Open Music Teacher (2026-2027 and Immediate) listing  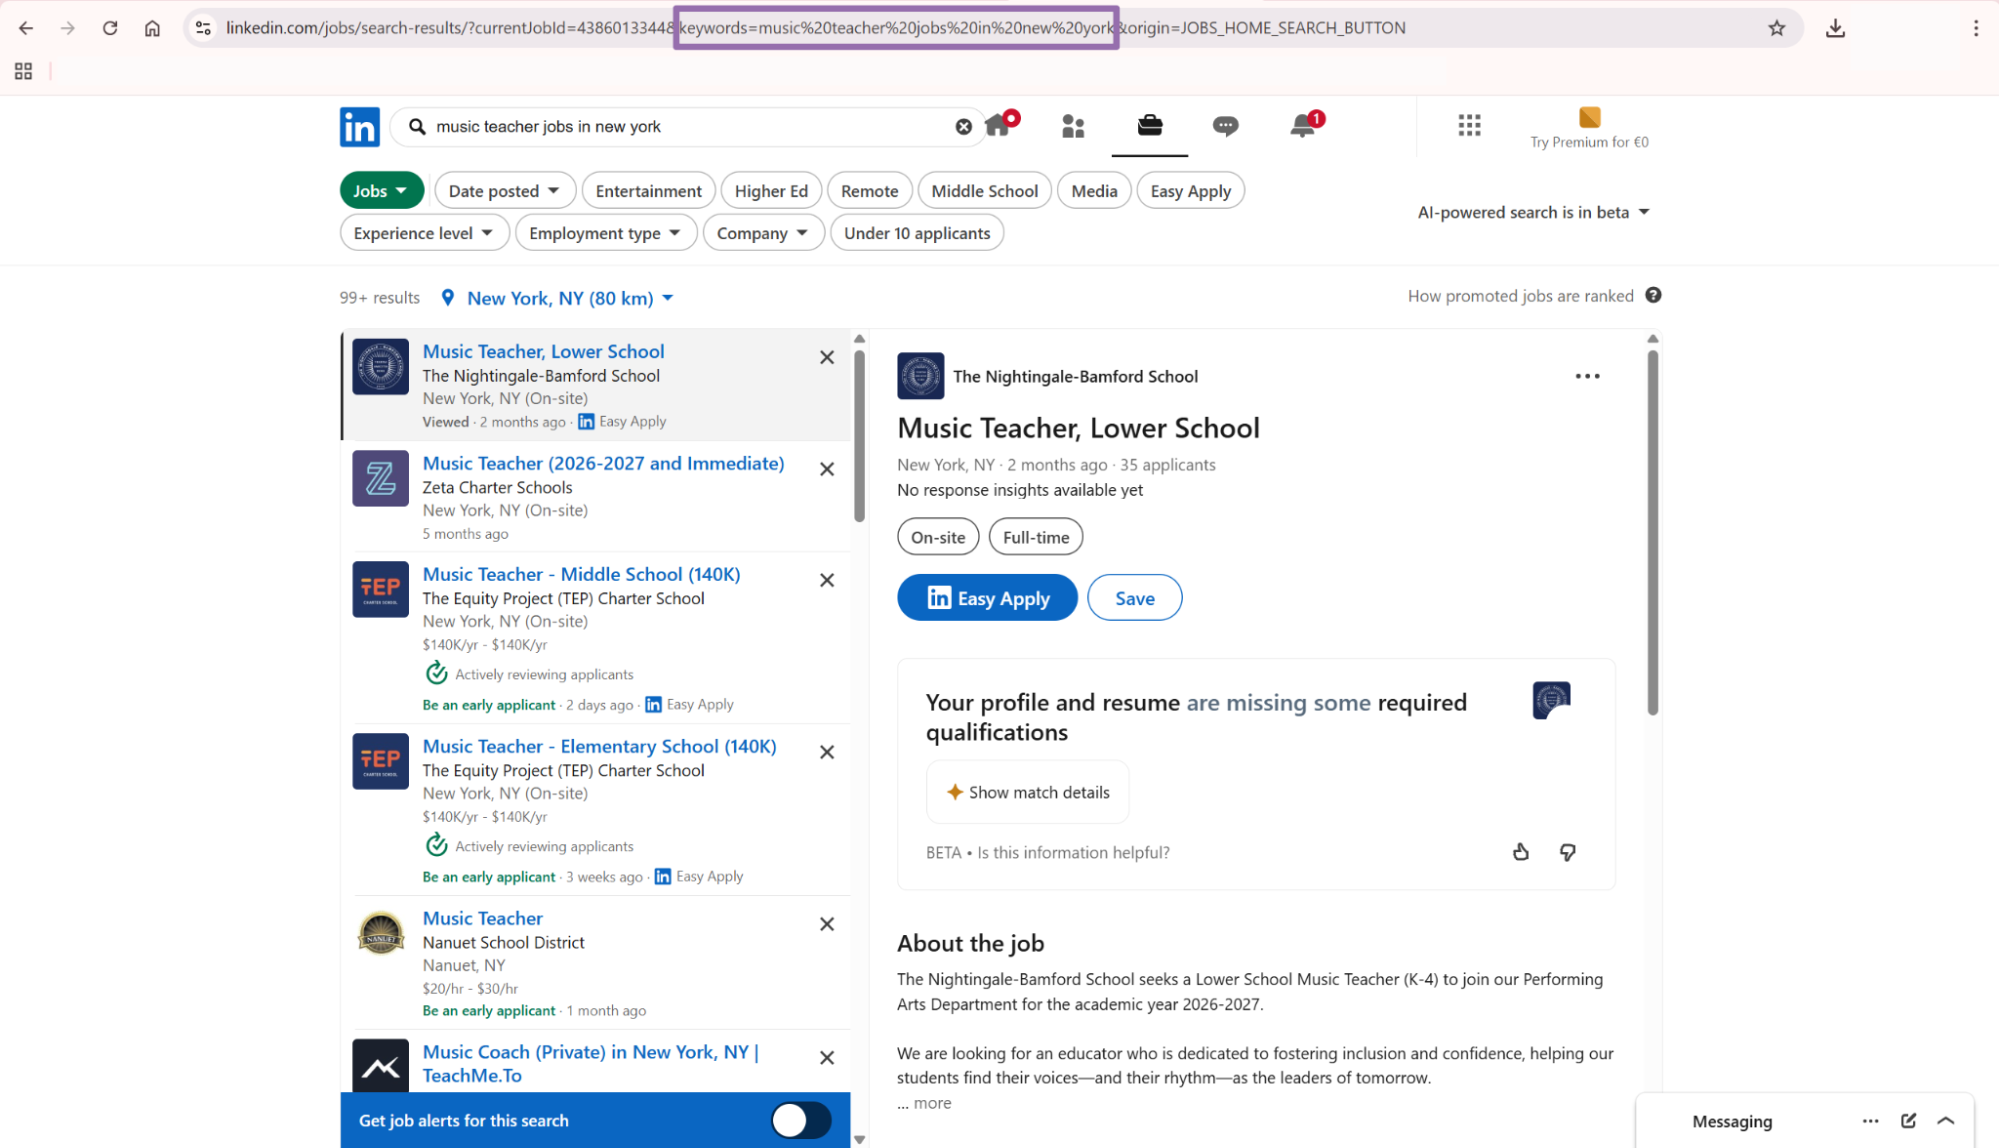pyautogui.click(x=603, y=463)
